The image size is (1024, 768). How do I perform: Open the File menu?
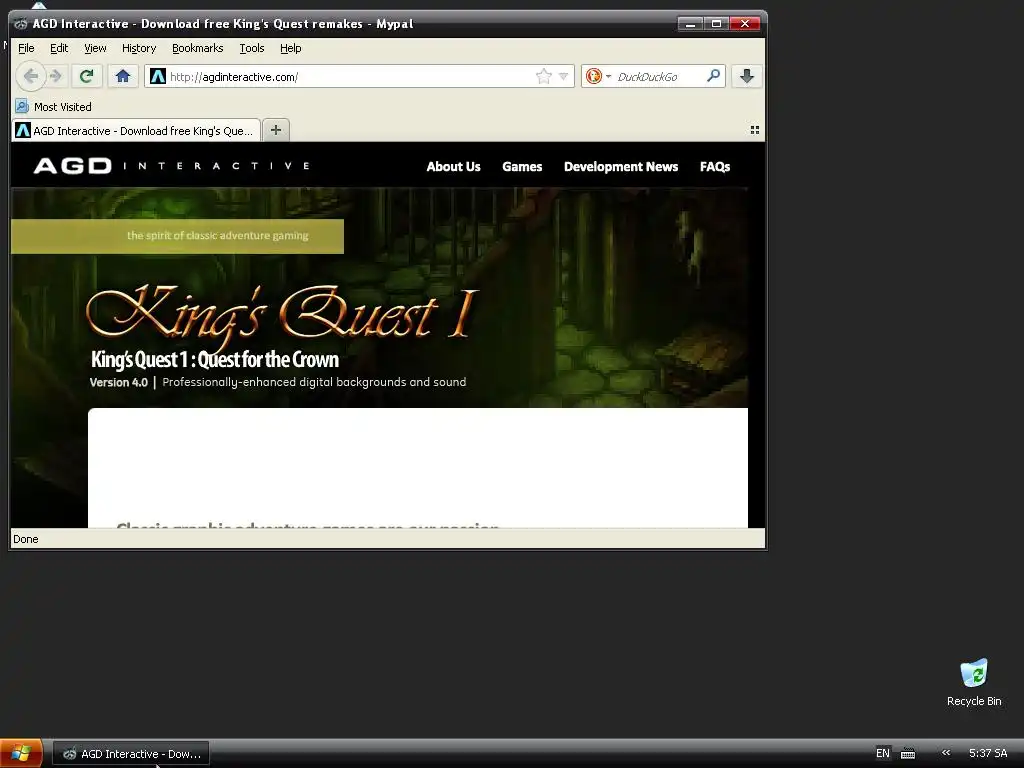click(x=26, y=48)
